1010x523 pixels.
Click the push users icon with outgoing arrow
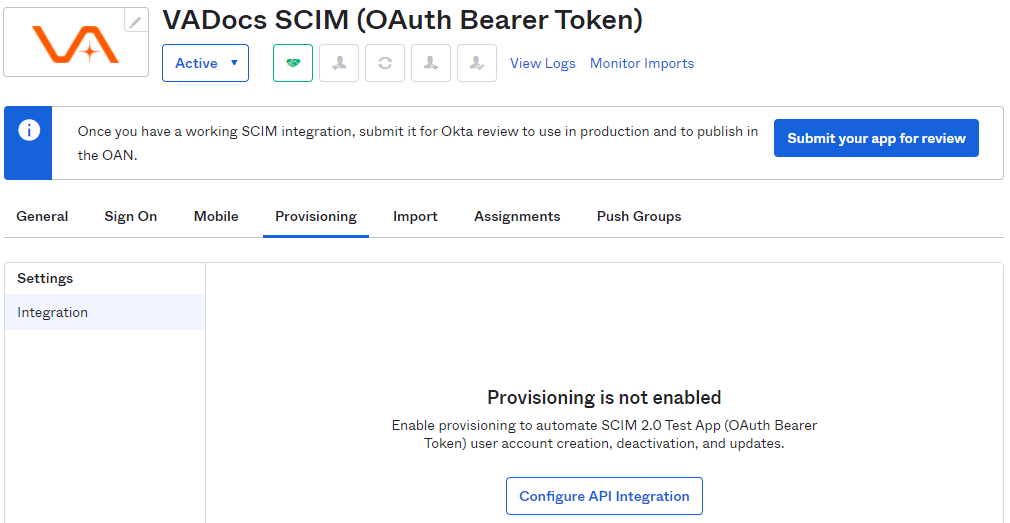click(431, 63)
